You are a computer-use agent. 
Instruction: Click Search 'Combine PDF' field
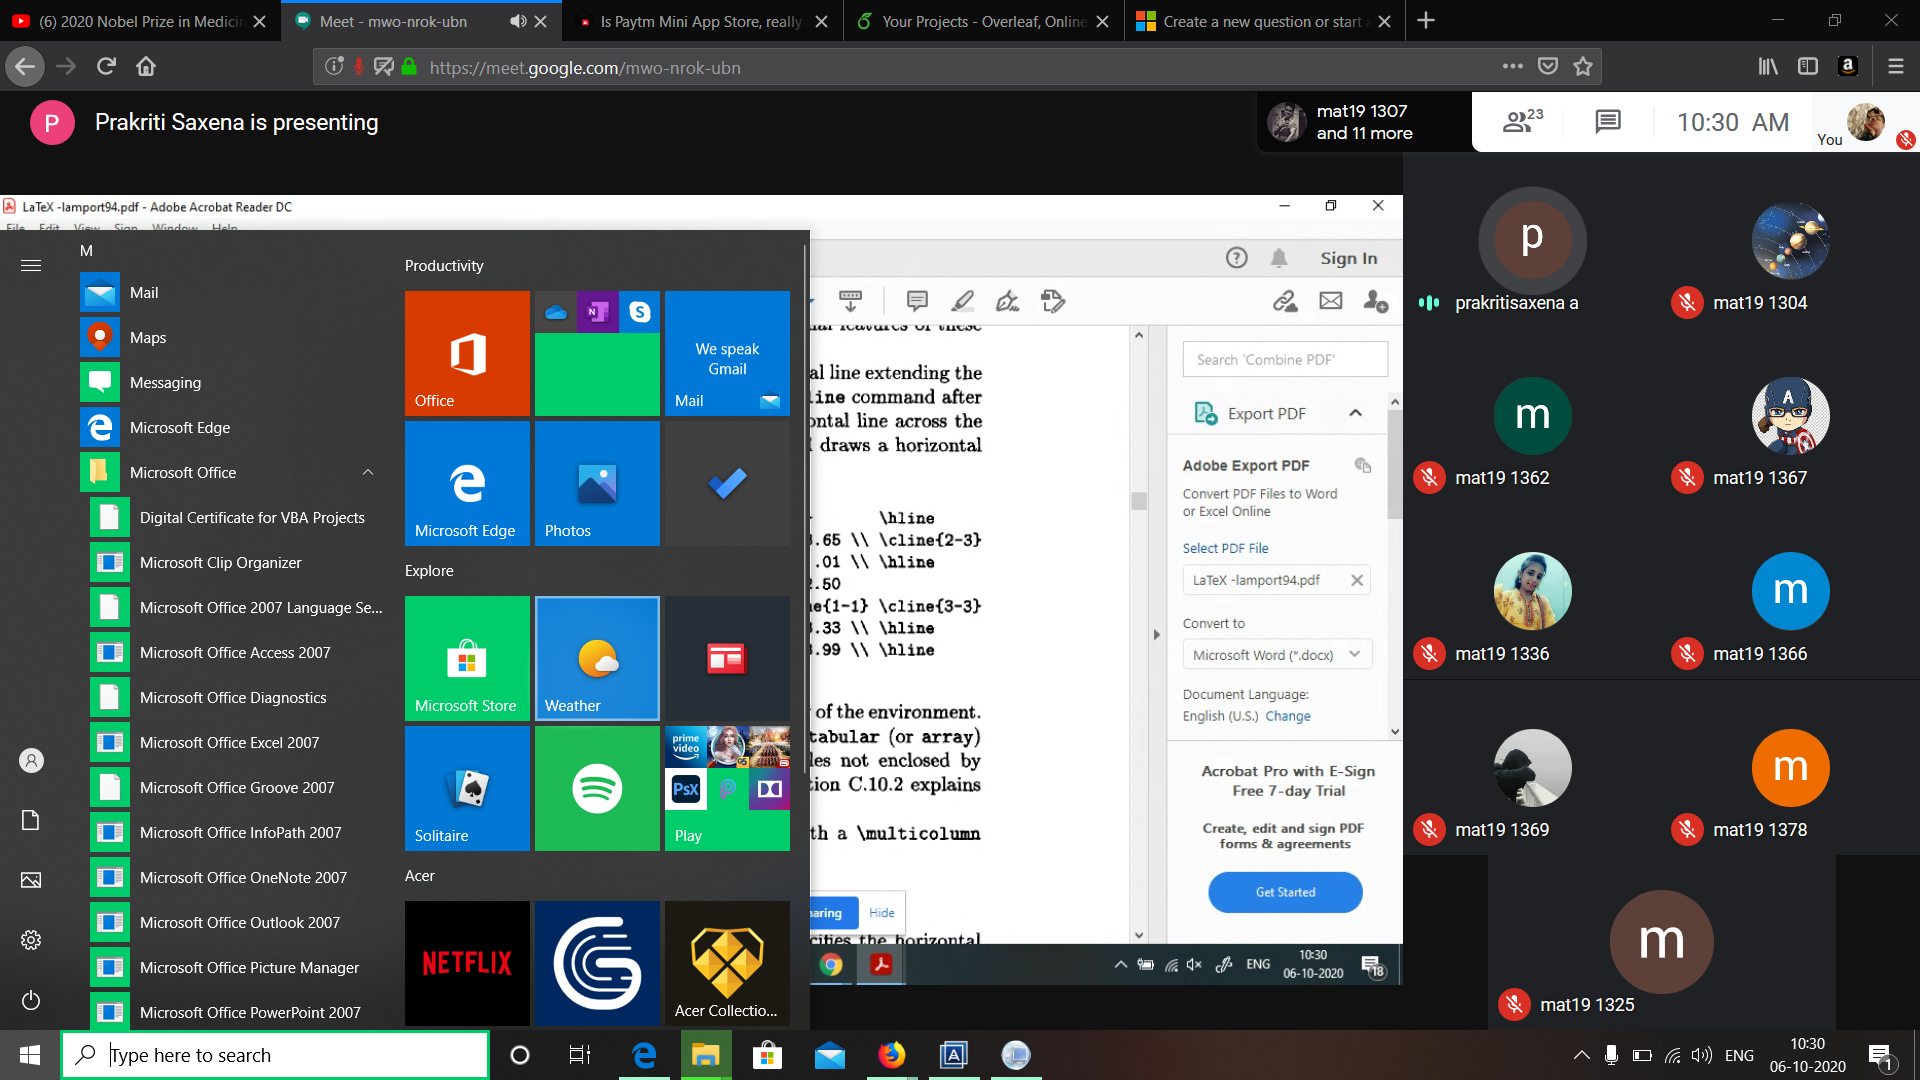click(1285, 359)
